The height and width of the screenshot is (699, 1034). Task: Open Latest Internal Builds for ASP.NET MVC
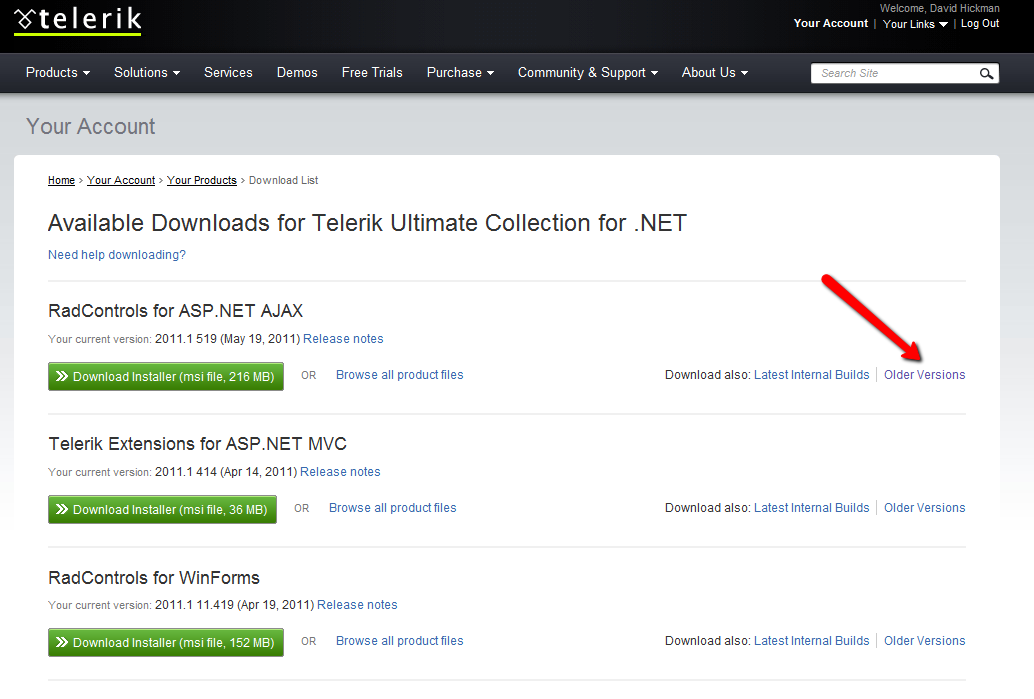coord(812,508)
